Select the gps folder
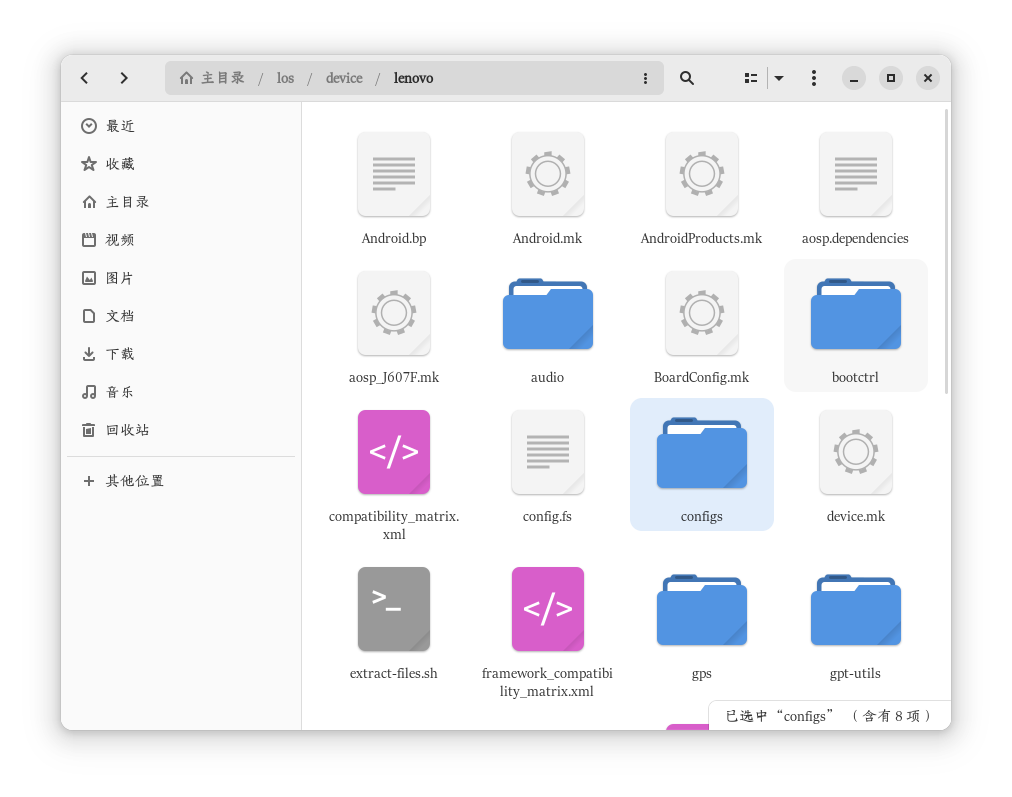 (x=702, y=623)
